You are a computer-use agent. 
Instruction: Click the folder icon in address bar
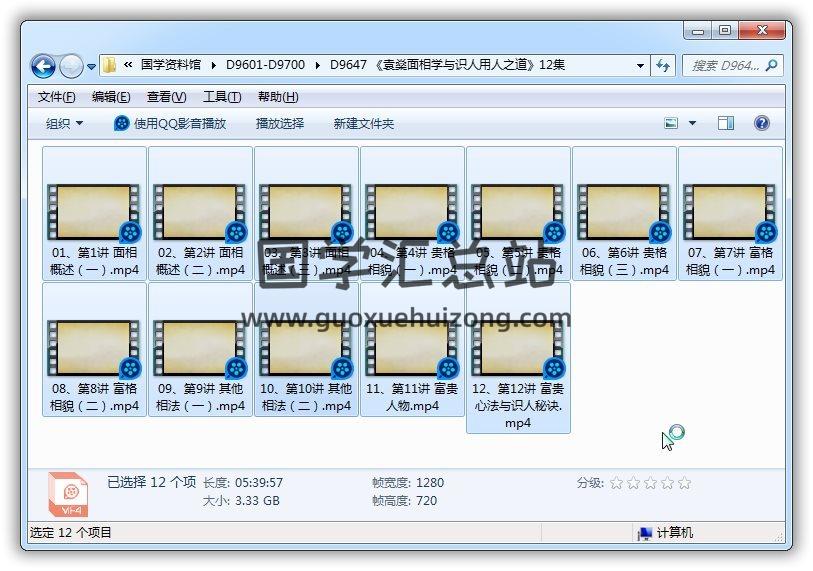[109, 65]
